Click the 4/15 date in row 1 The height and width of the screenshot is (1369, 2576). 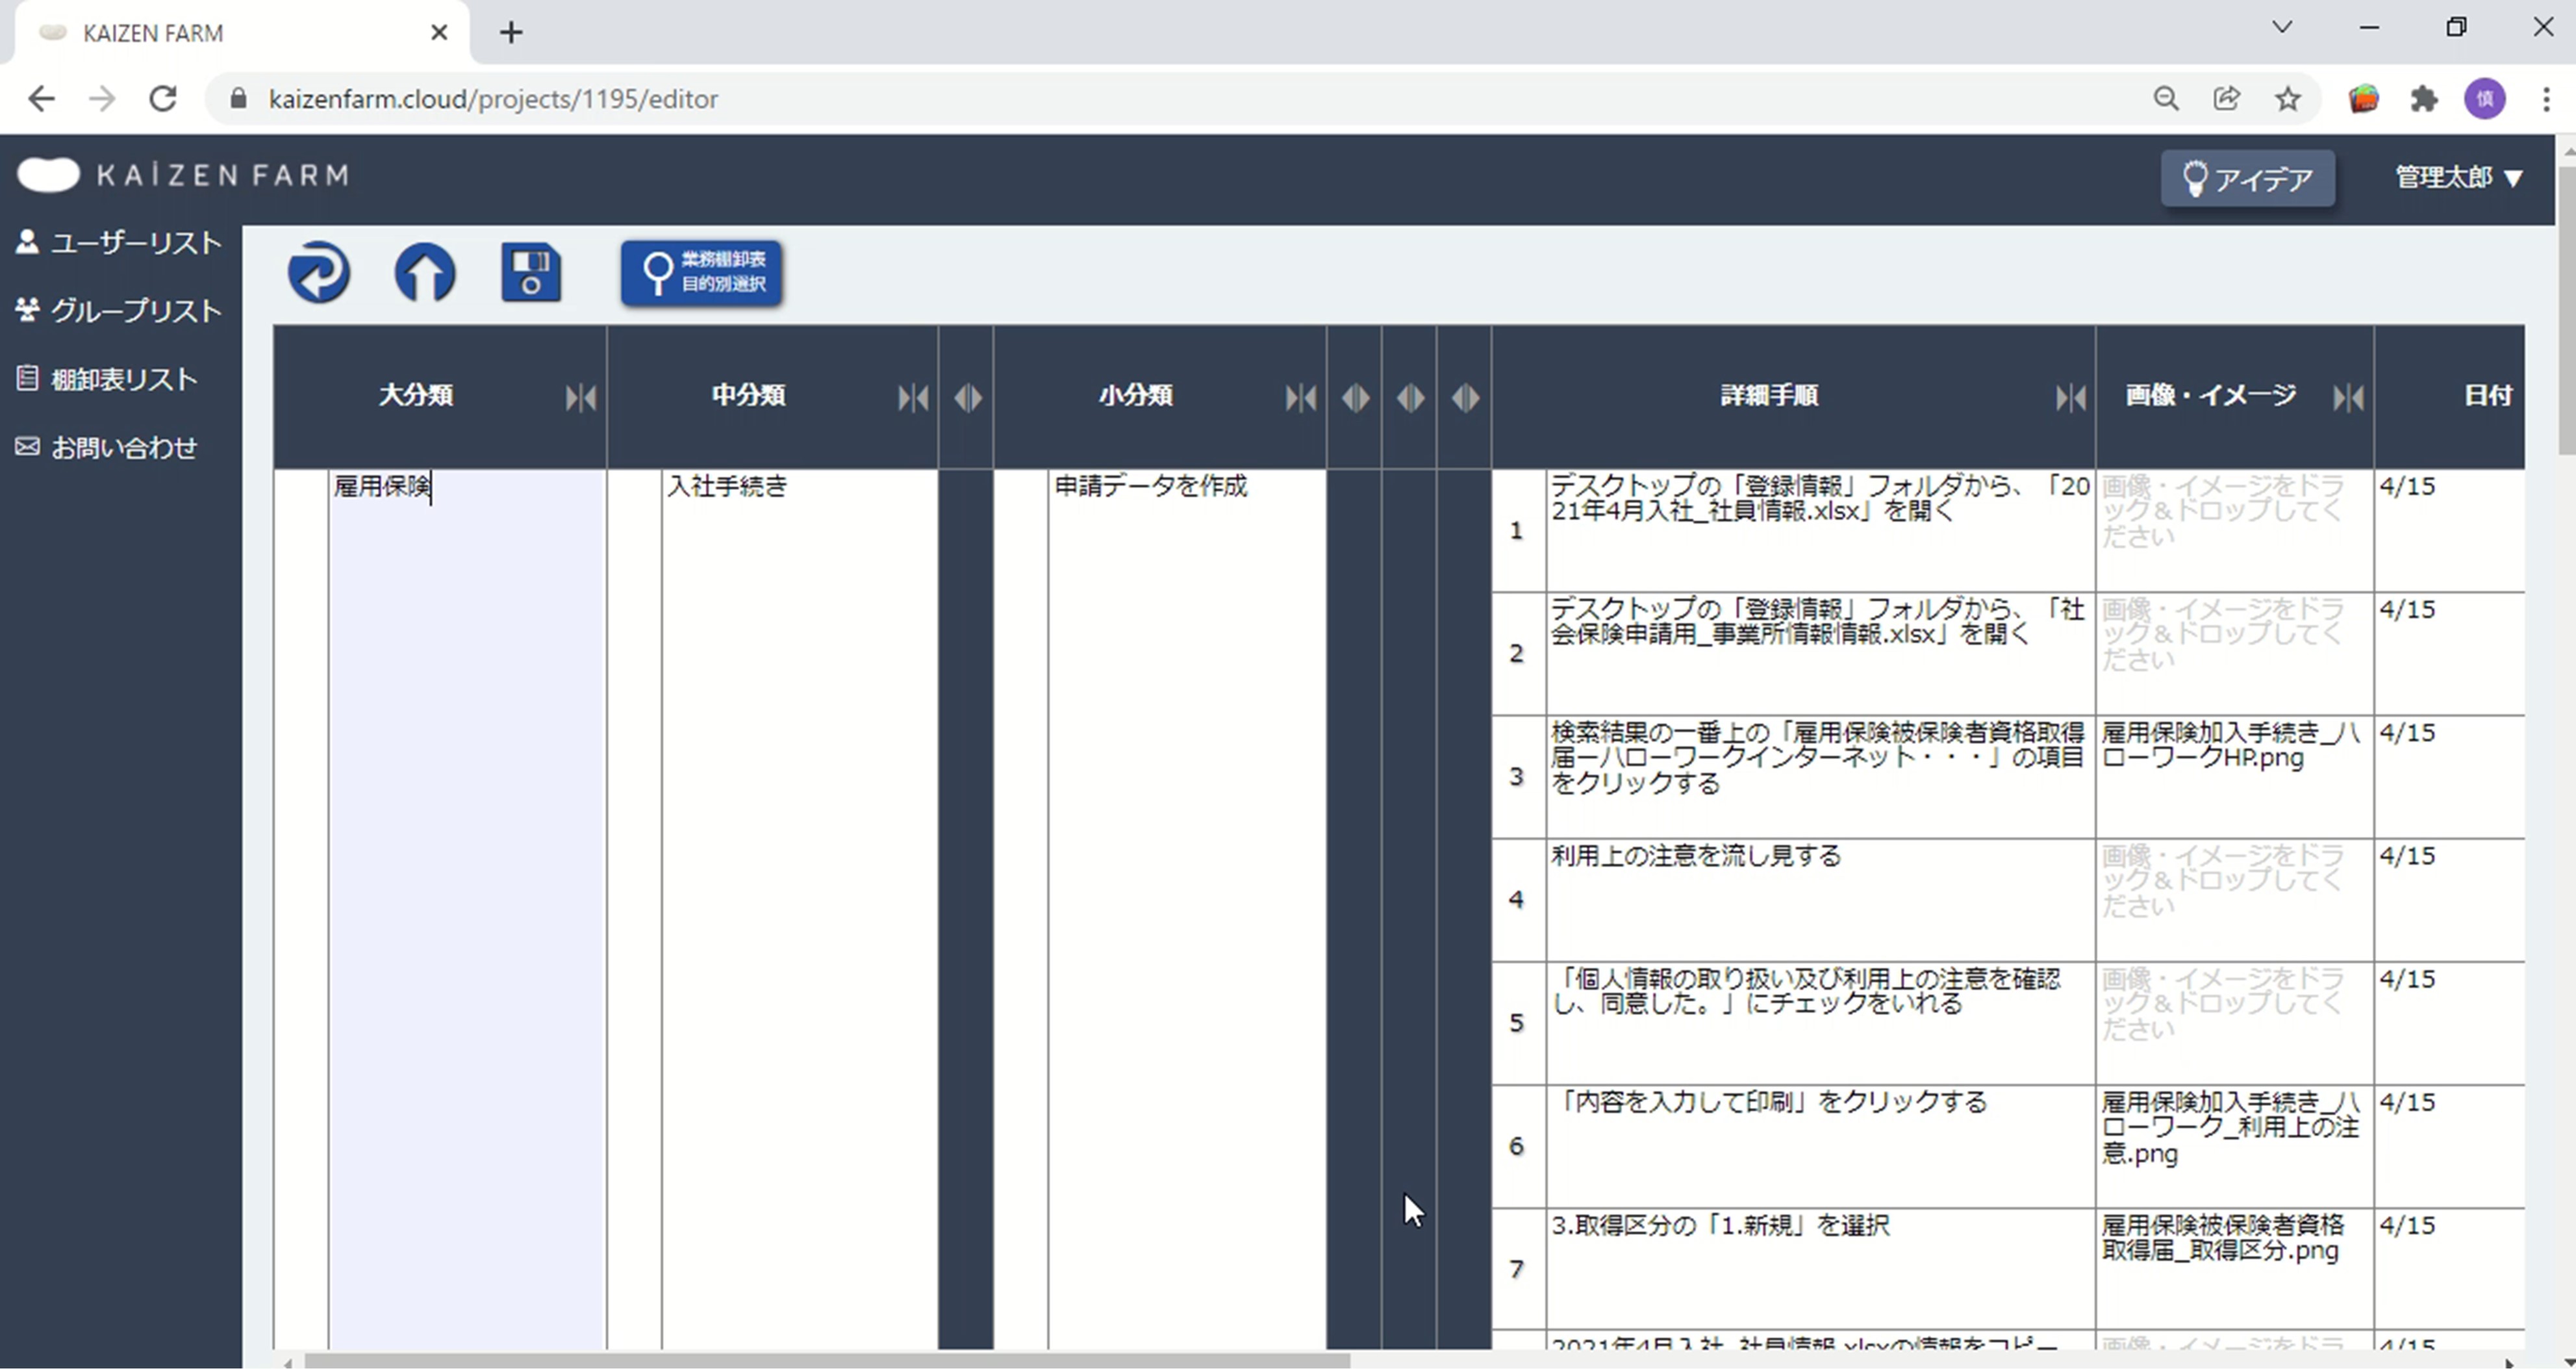2407,487
